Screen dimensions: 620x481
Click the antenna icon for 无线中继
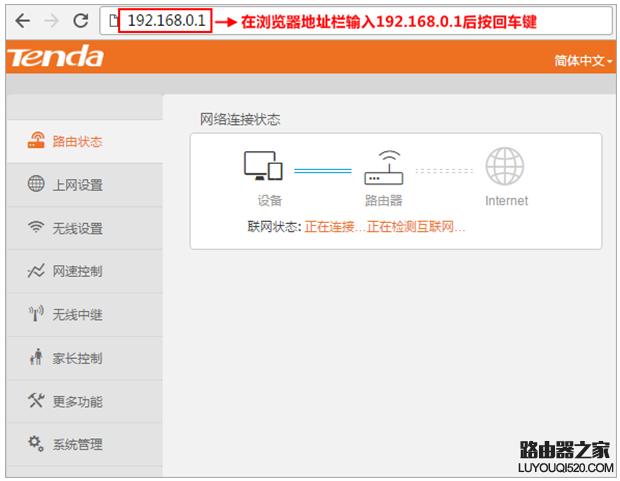coord(36,313)
